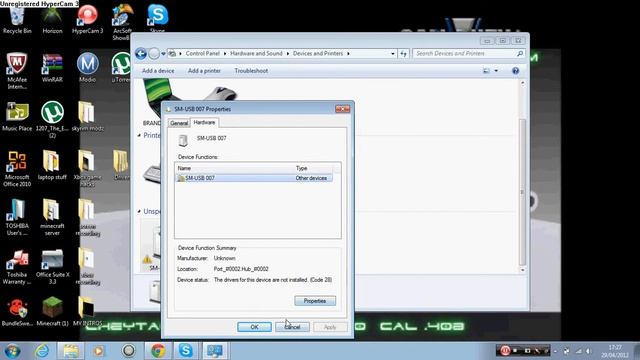Open the Horizon desktop shortcut
The height and width of the screenshot is (360, 640).
click(x=52, y=20)
